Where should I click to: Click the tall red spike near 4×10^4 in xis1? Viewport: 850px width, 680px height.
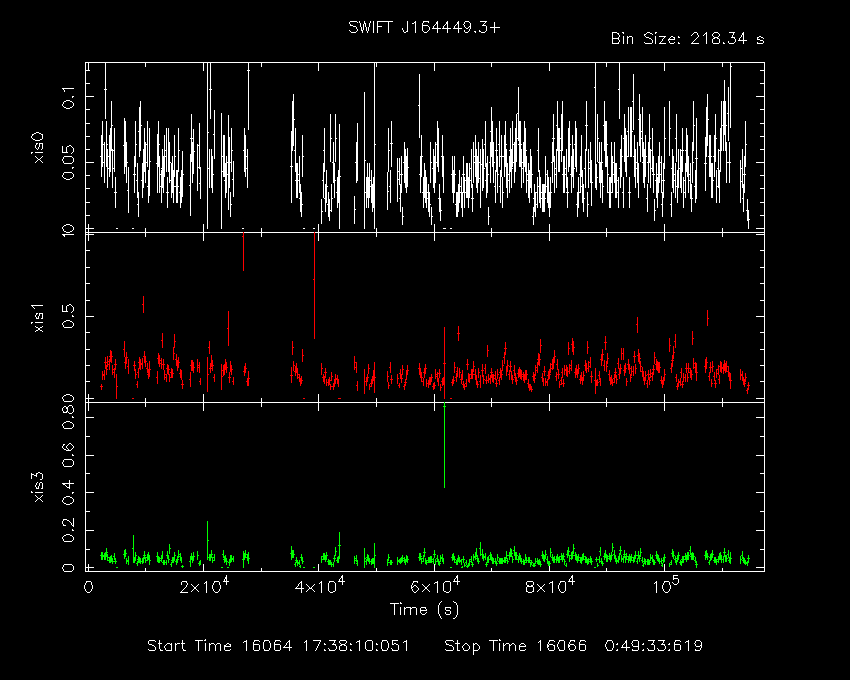314,285
